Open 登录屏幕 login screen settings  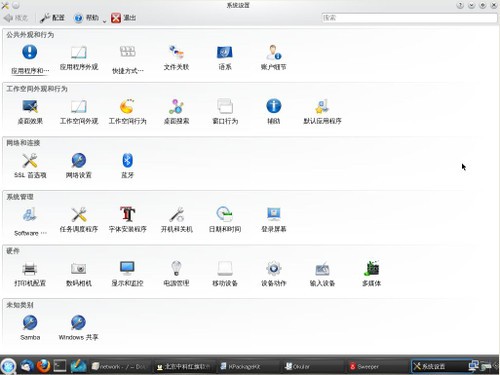[274, 220]
